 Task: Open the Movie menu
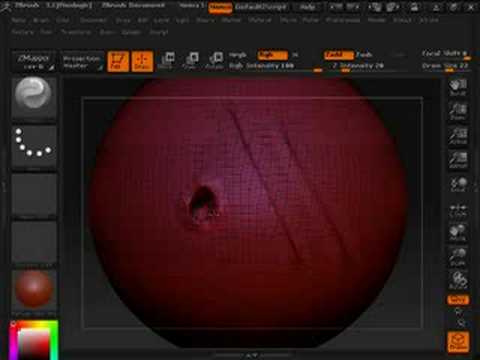point(288,20)
